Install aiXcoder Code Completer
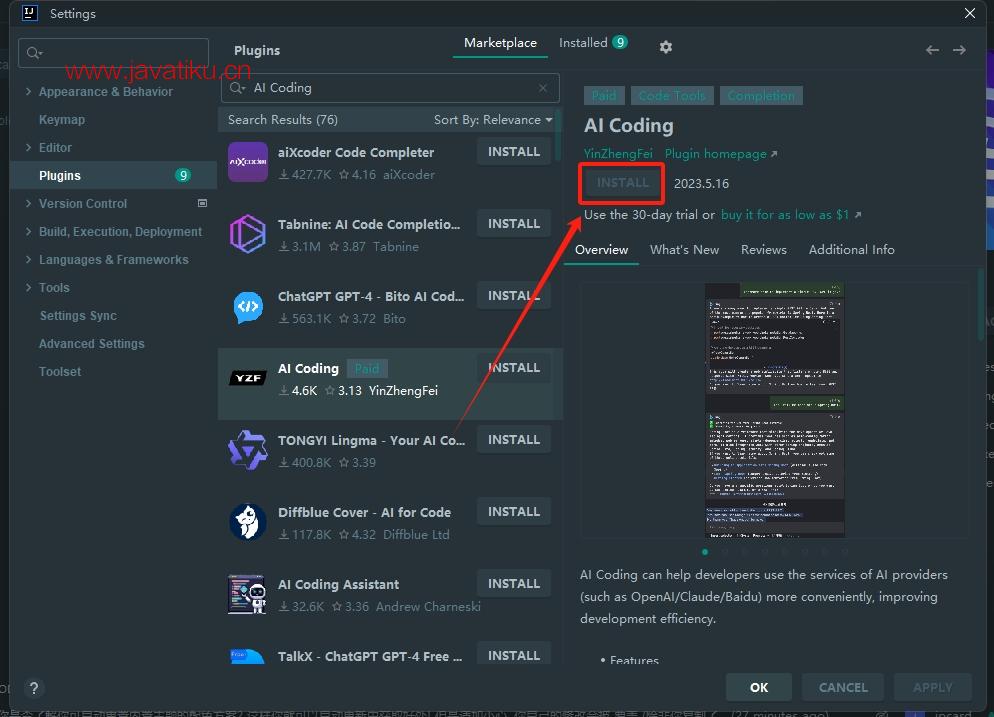994x717 pixels. point(513,152)
